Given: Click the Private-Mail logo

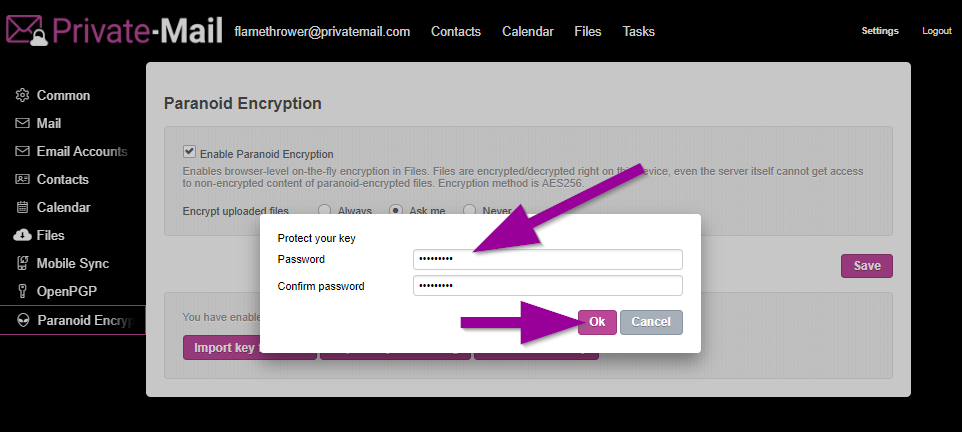Looking at the screenshot, I should click(112, 30).
